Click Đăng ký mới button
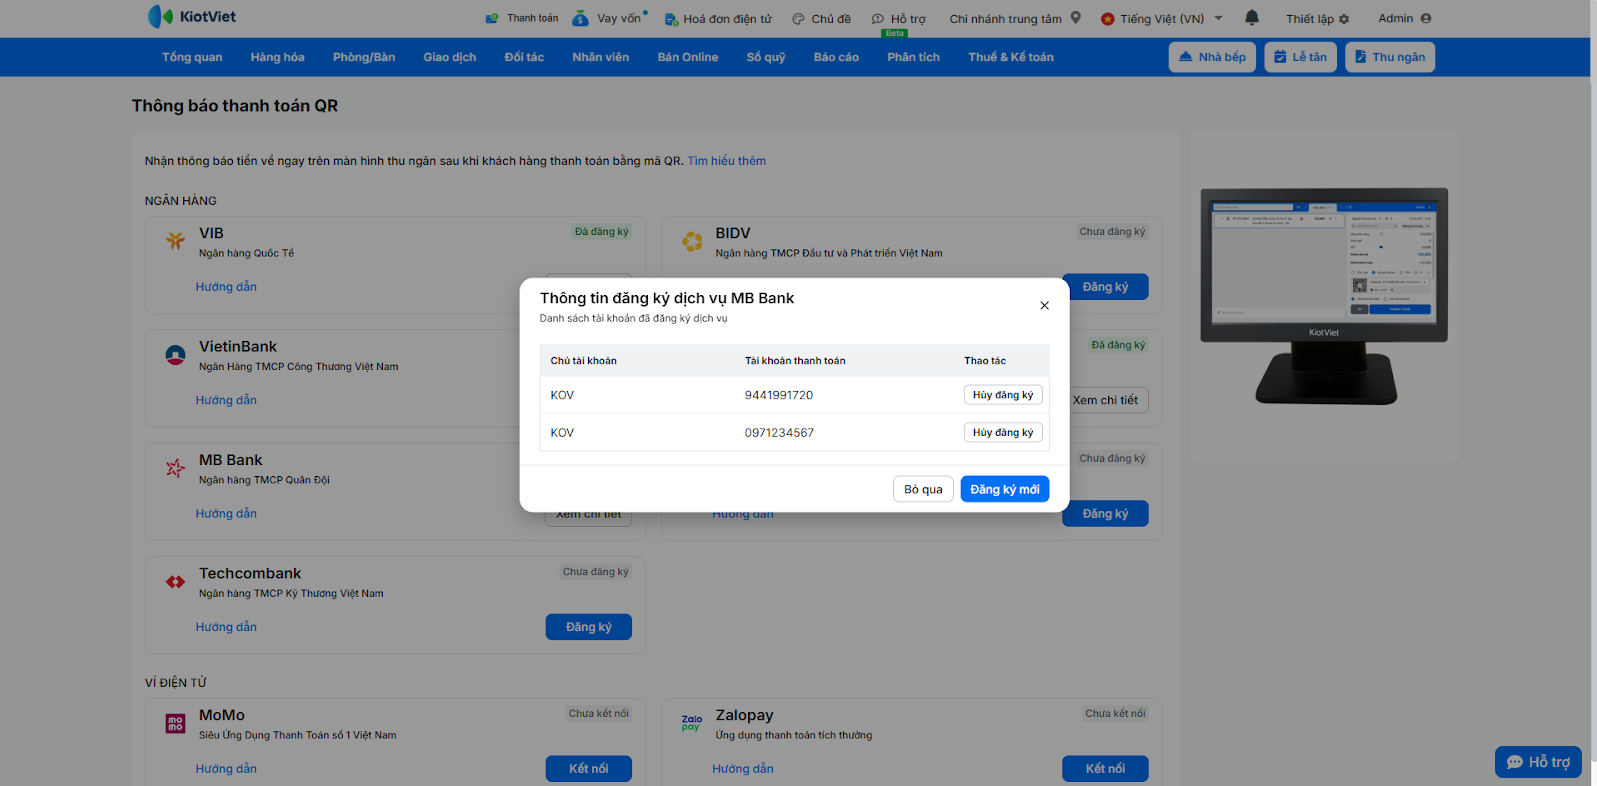The image size is (1597, 786). click(x=1005, y=489)
